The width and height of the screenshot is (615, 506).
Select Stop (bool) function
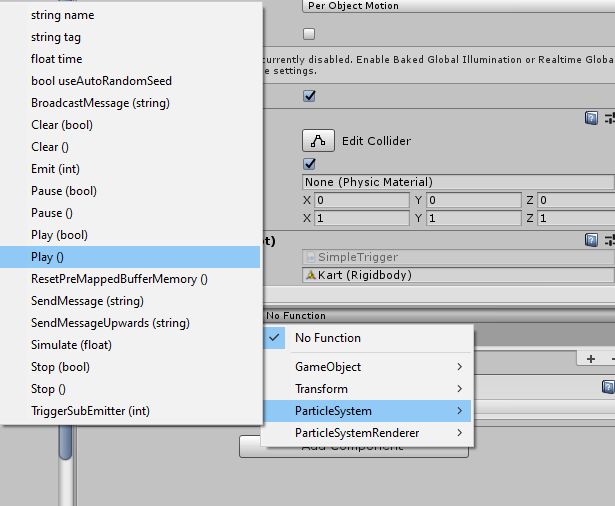pyautogui.click(x=130, y=367)
